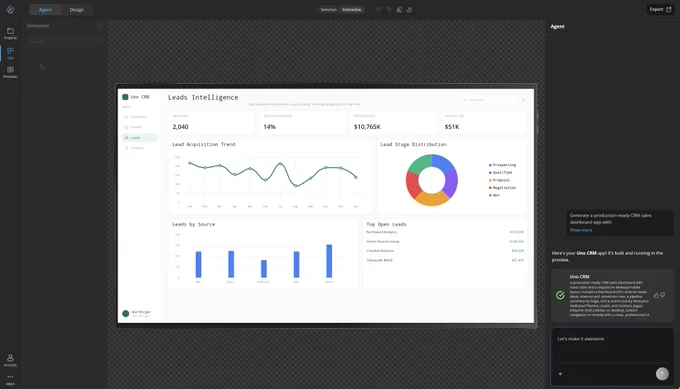Click the Uno CRM result card title
The width and height of the screenshot is (680, 389).
pyautogui.click(x=579, y=277)
